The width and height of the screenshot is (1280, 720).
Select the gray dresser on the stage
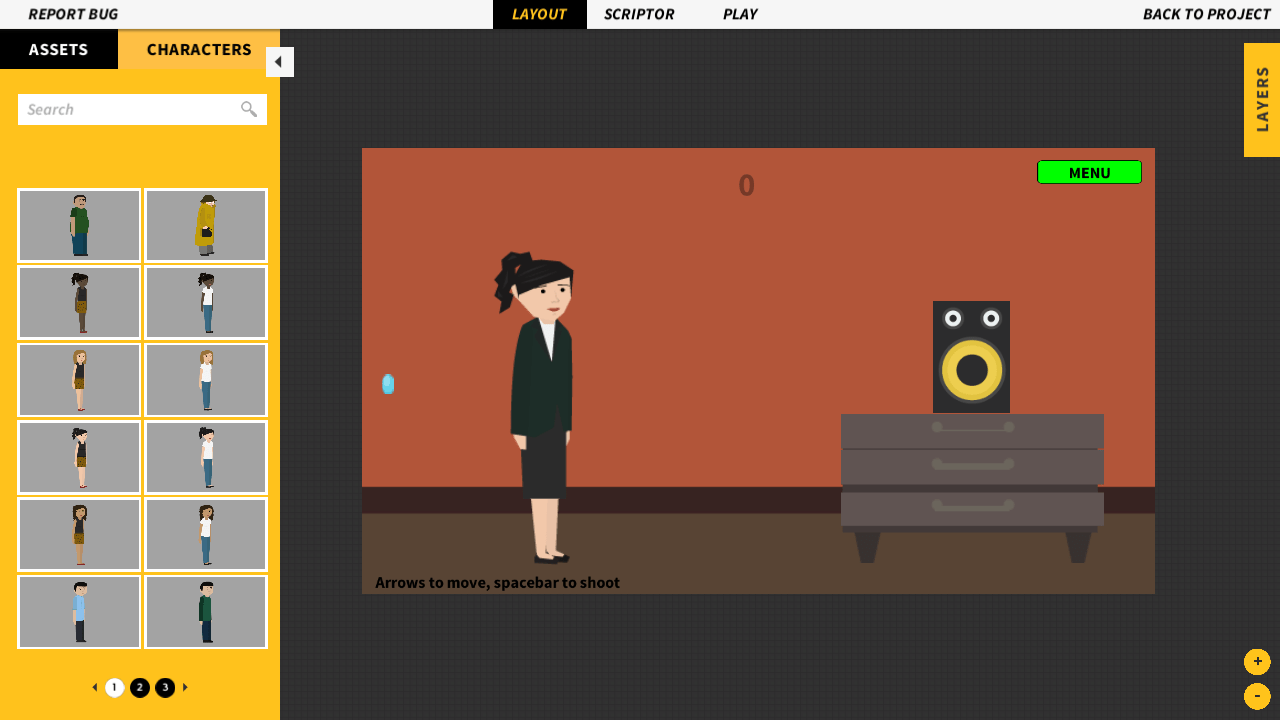[972, 488]
